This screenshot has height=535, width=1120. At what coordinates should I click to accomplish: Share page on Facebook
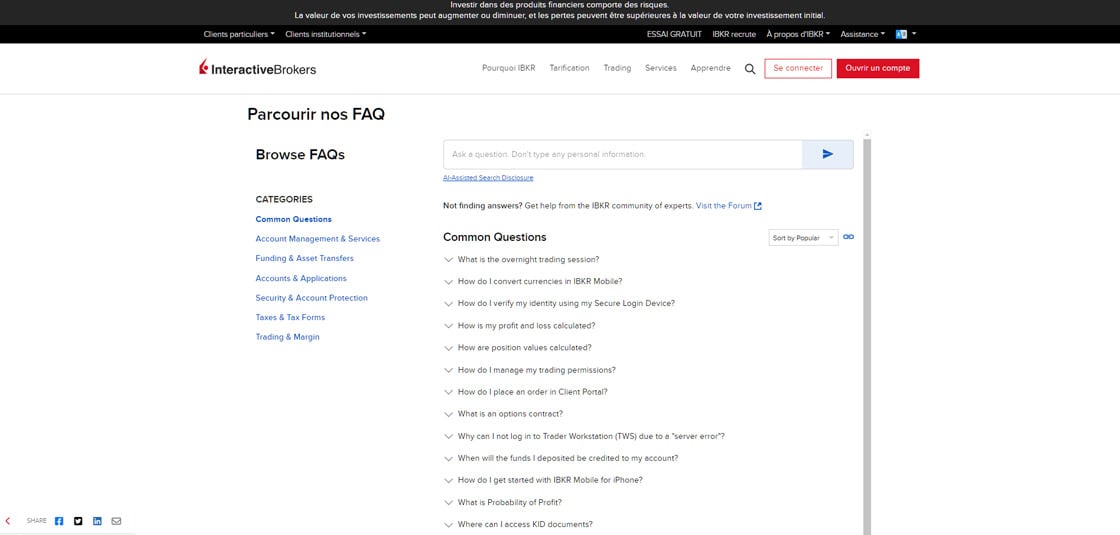pos(59,521)
